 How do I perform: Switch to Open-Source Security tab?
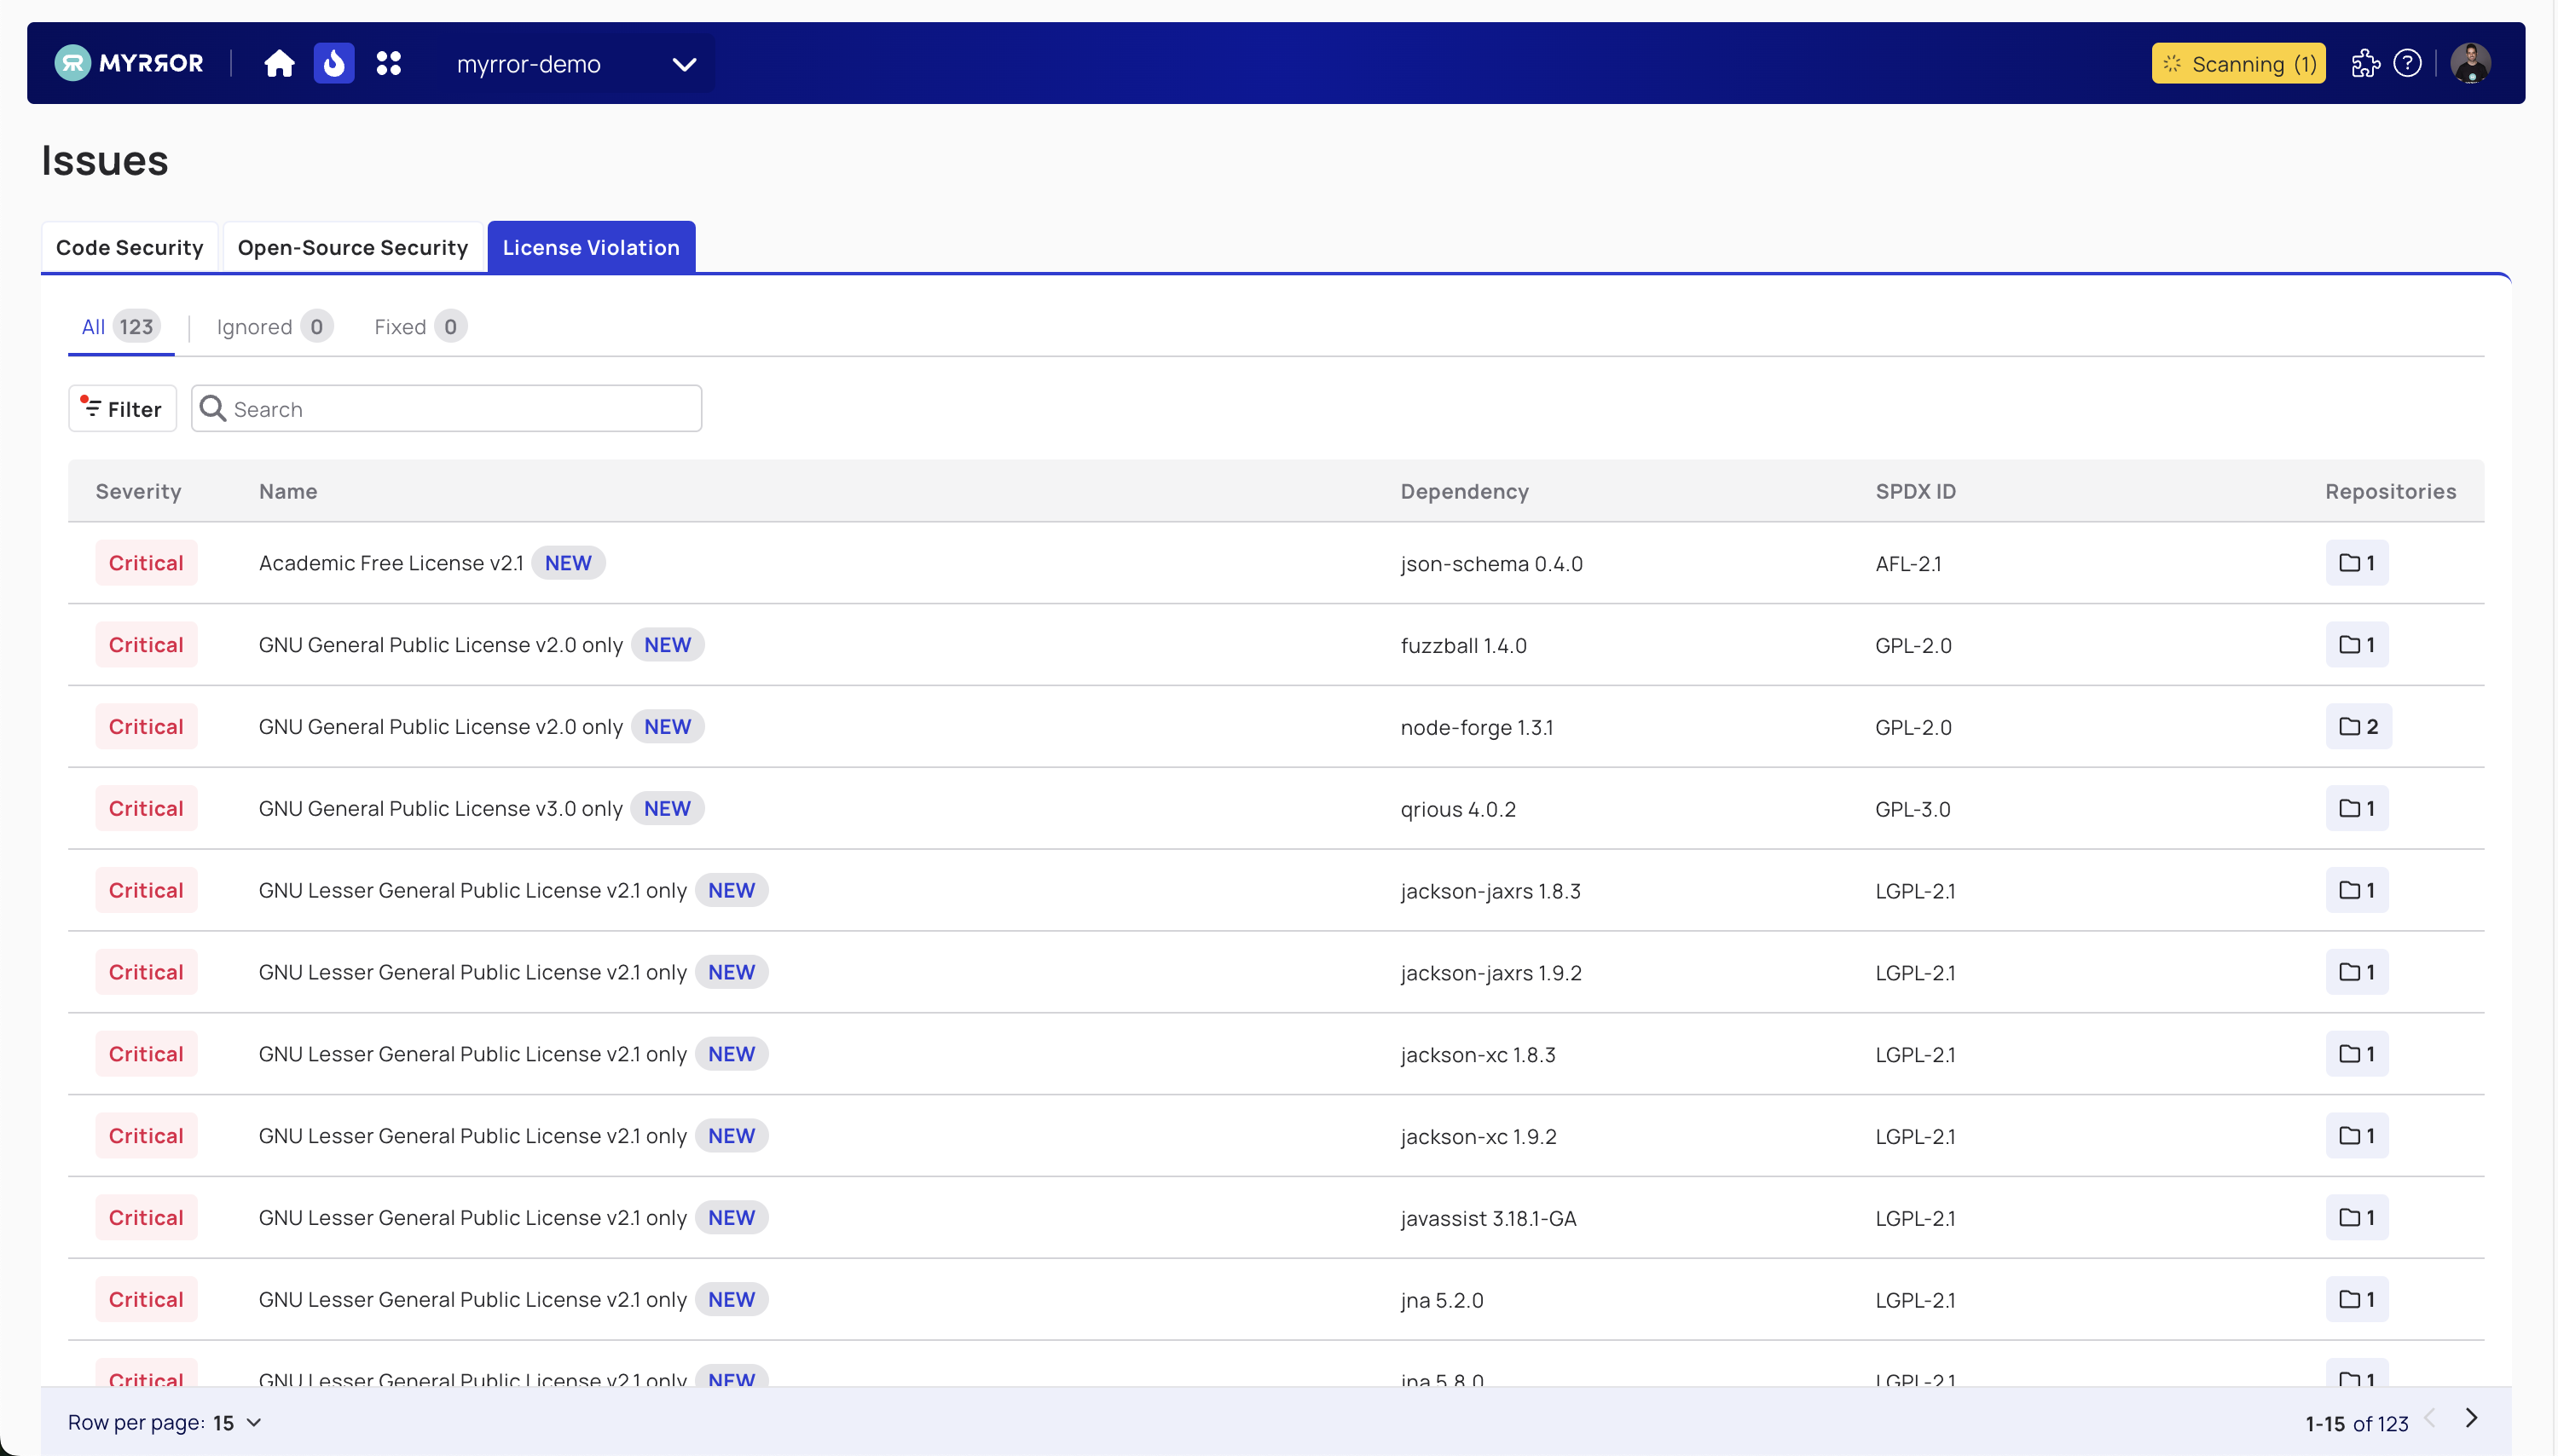coord(351,246)
